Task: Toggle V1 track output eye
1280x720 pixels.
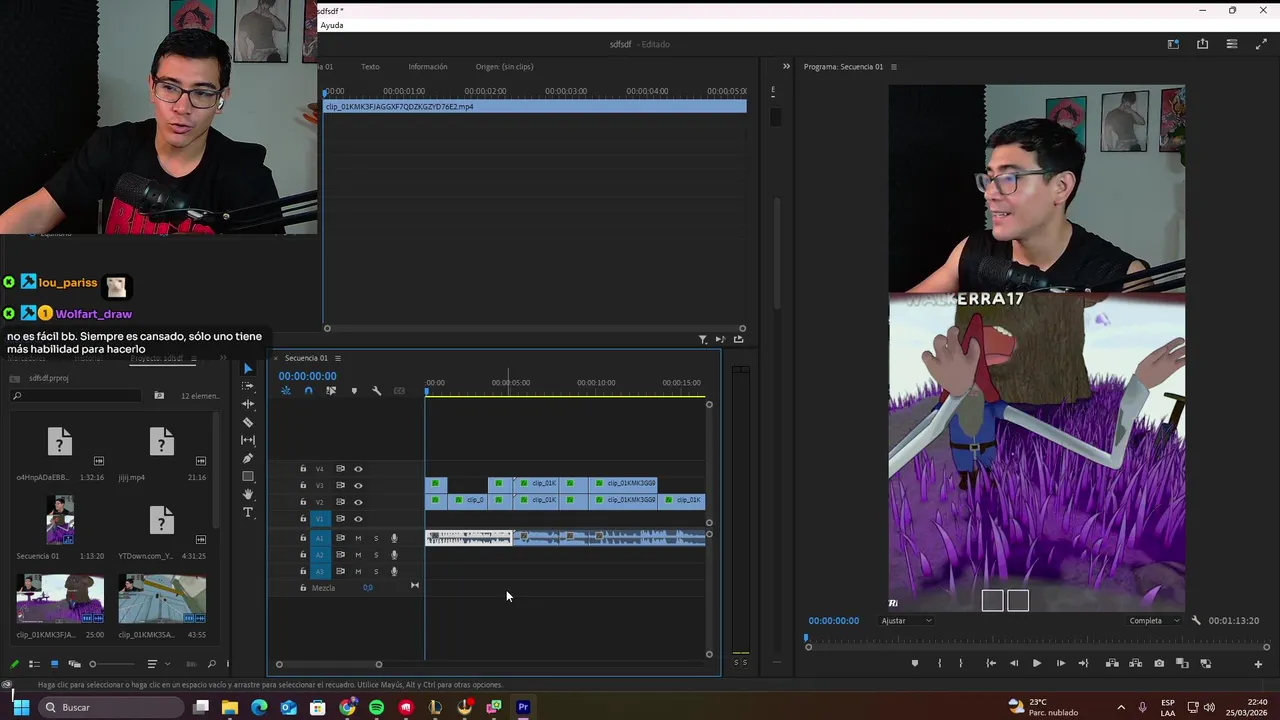Action: (x=358, y=519)
